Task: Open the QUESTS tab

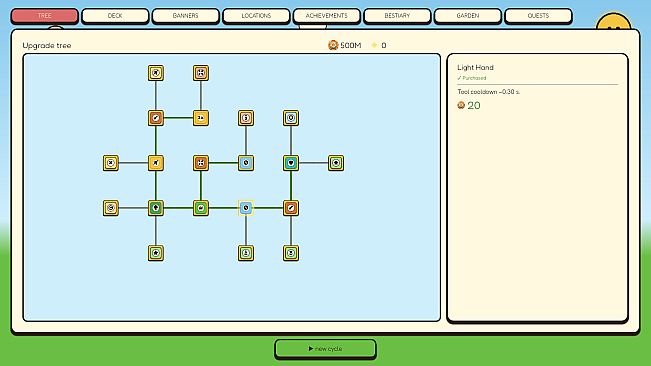Action: coord(538,16)
